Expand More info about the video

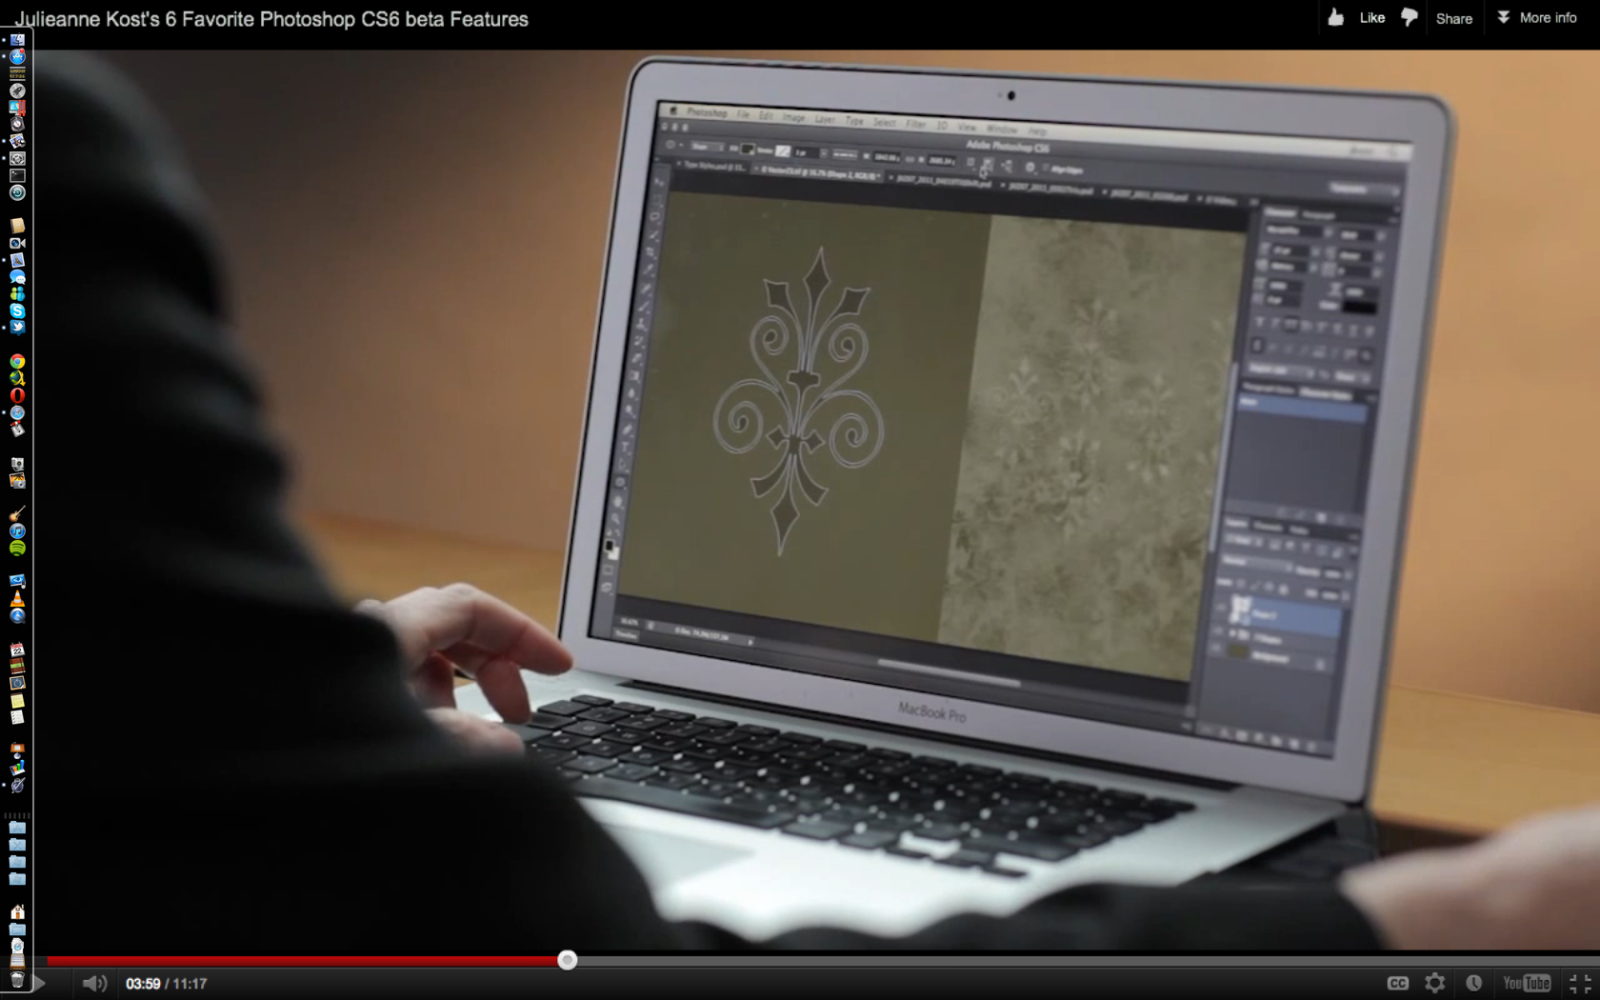point(1537,17)
